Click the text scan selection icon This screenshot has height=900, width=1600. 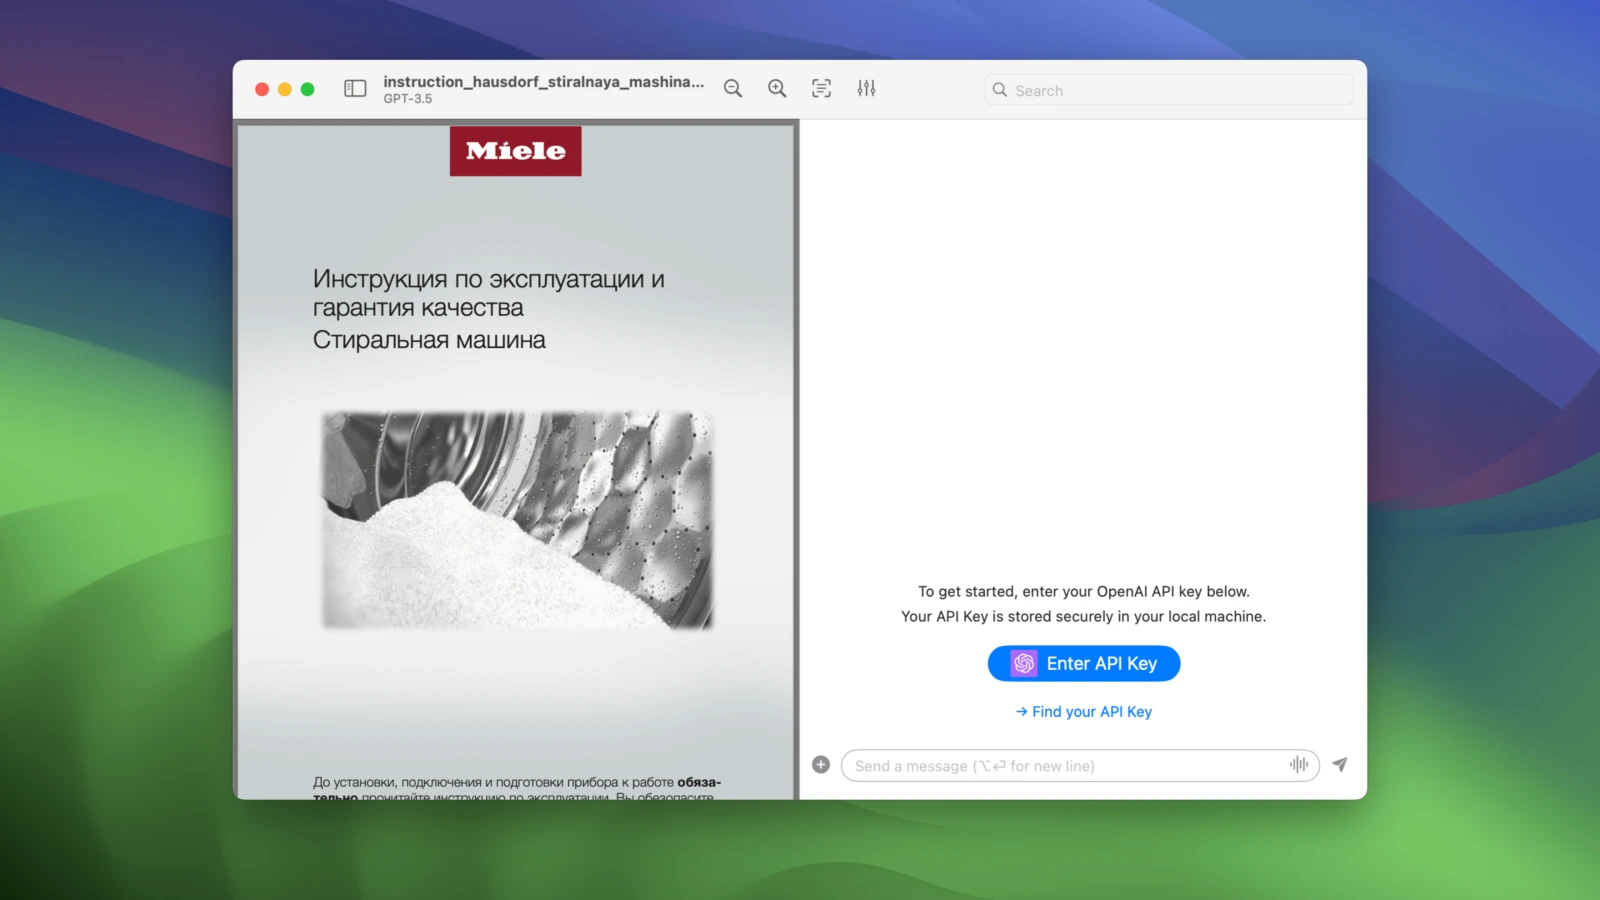tap(821, 89)
